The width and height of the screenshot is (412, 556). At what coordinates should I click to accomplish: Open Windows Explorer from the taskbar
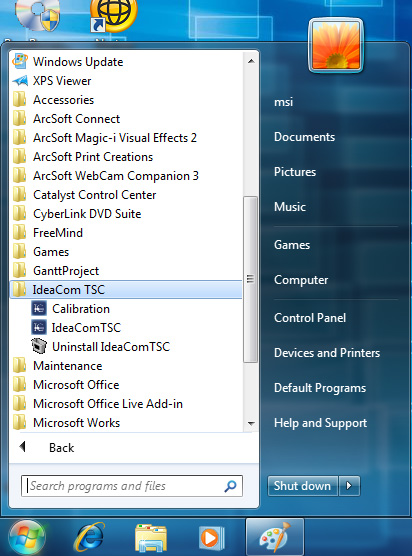point(151,538)
